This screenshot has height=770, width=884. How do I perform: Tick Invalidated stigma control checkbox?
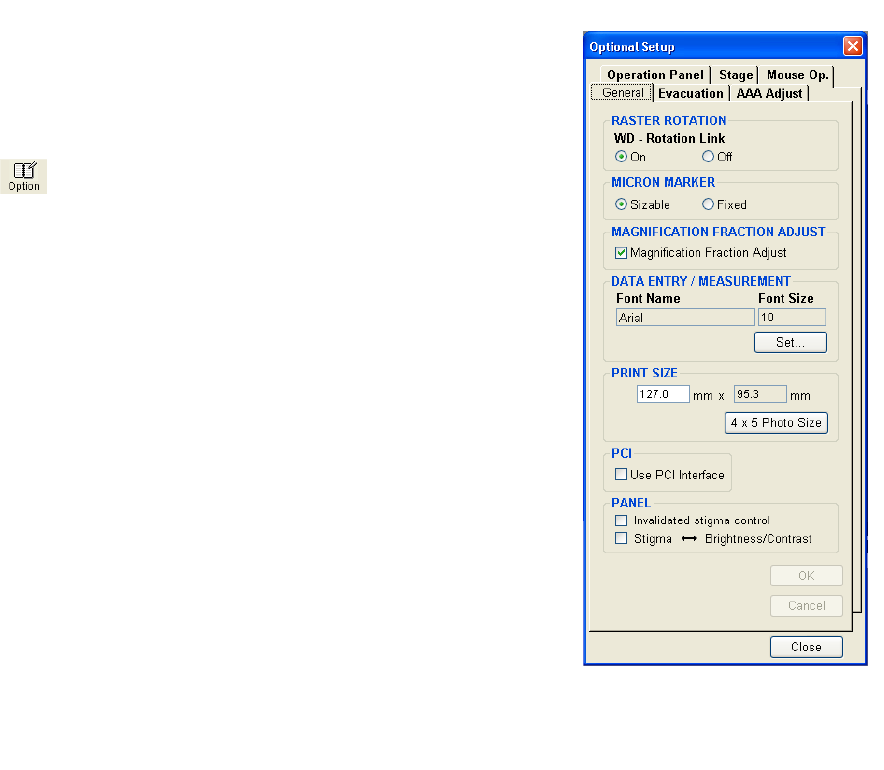pyautogui.click(x=621, y=521)
